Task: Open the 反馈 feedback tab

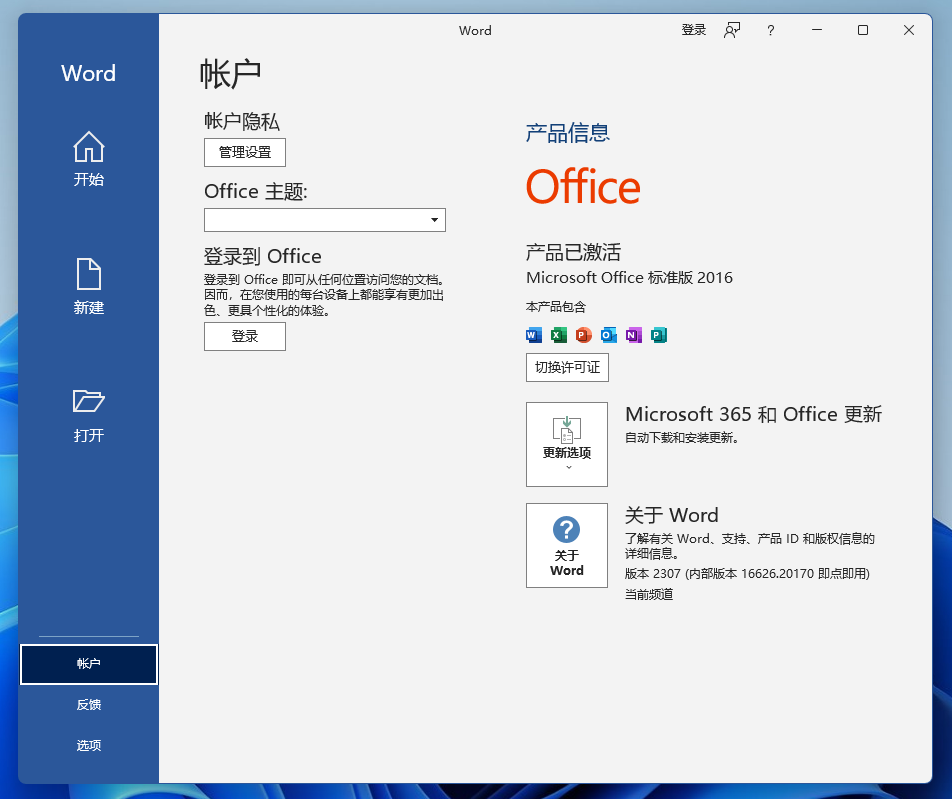Action: pos(89,705)
